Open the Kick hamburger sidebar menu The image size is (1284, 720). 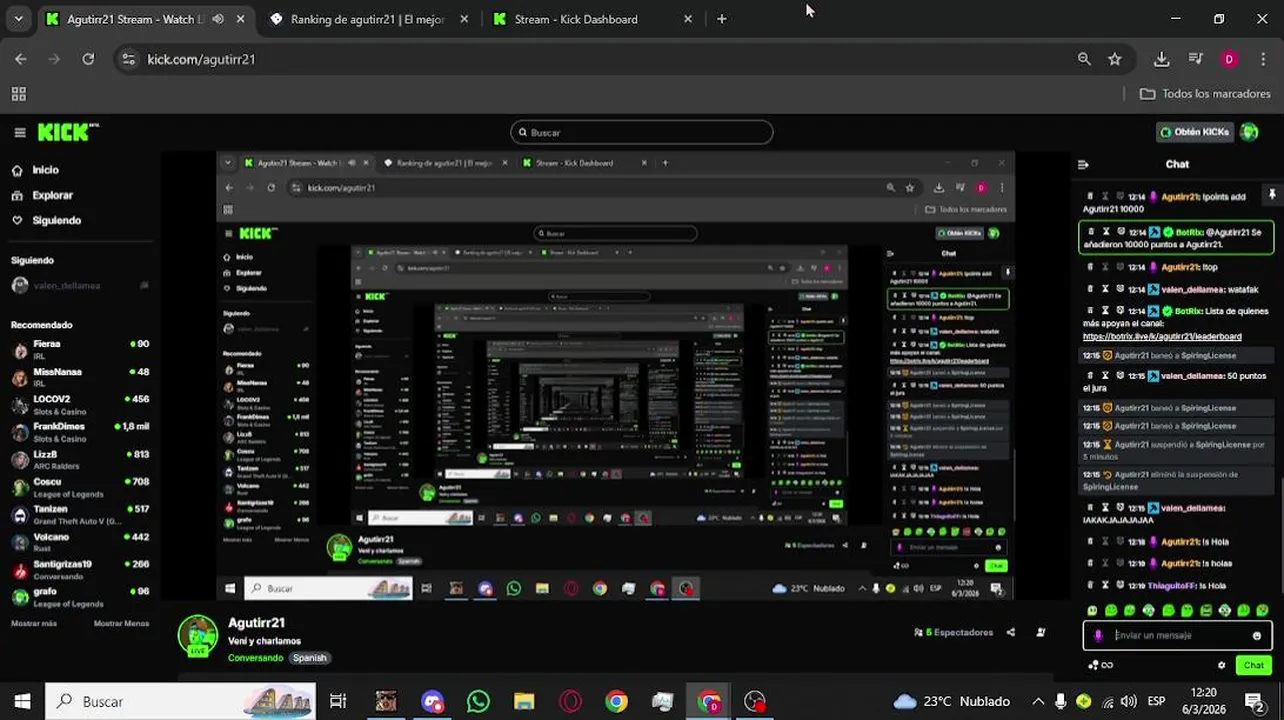coord(19,132)
